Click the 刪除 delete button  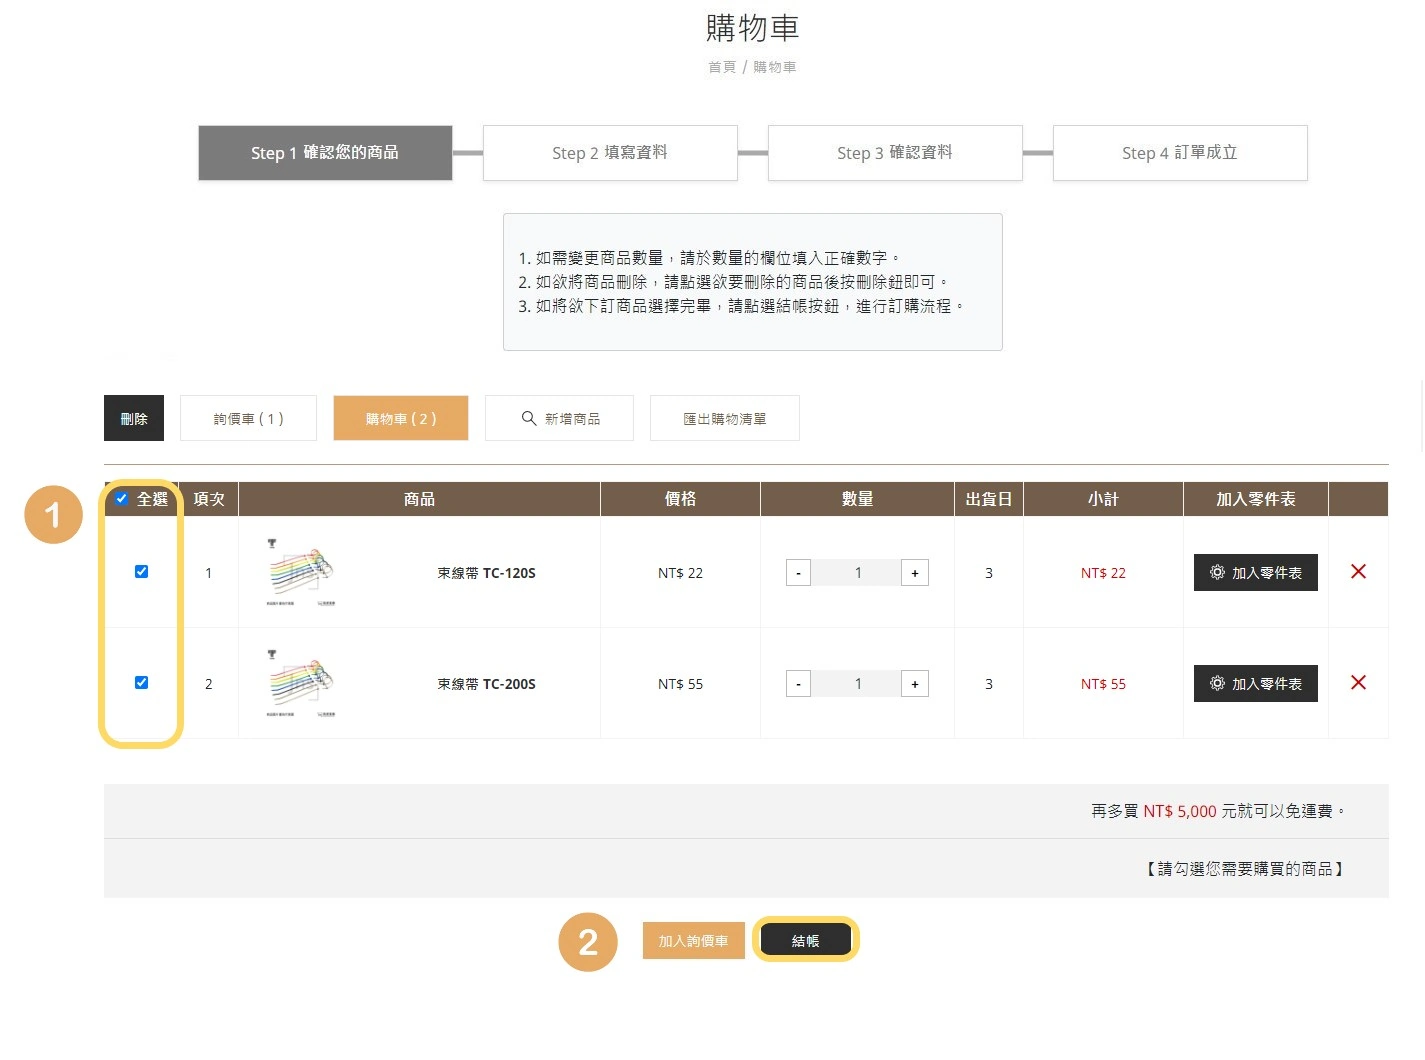coord(133,418)
